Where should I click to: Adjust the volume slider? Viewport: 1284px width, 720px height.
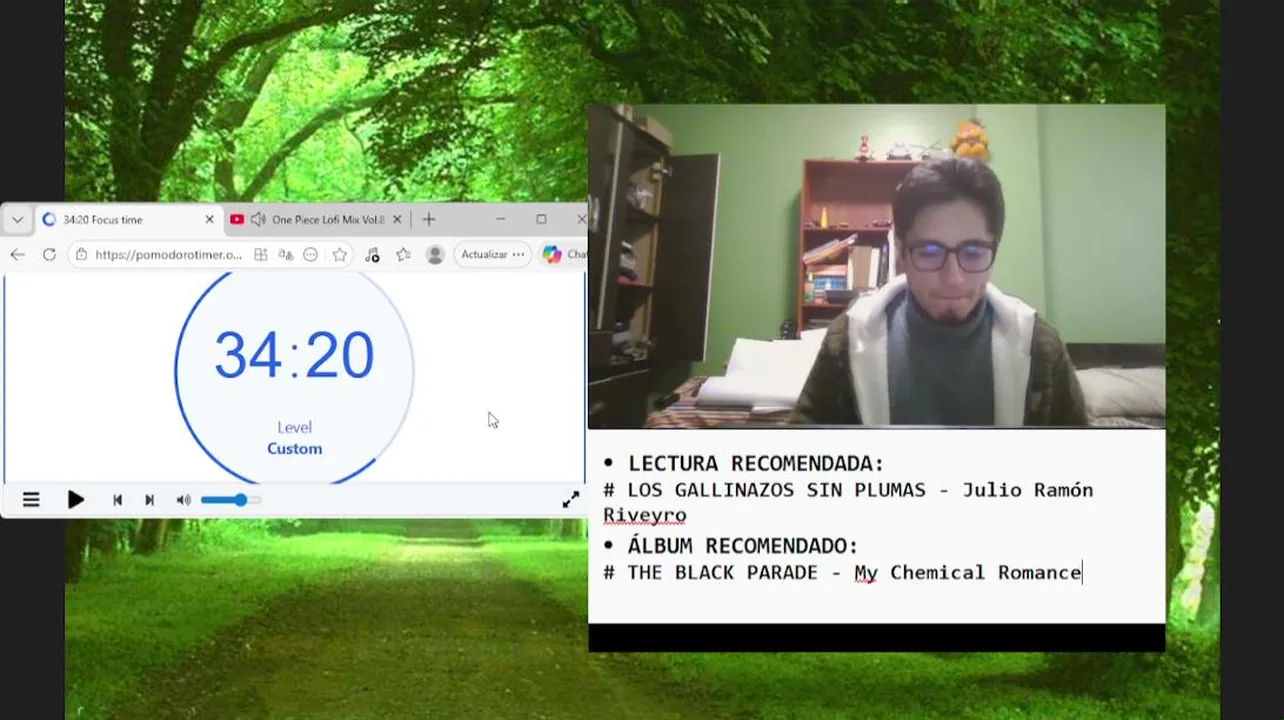231,500
